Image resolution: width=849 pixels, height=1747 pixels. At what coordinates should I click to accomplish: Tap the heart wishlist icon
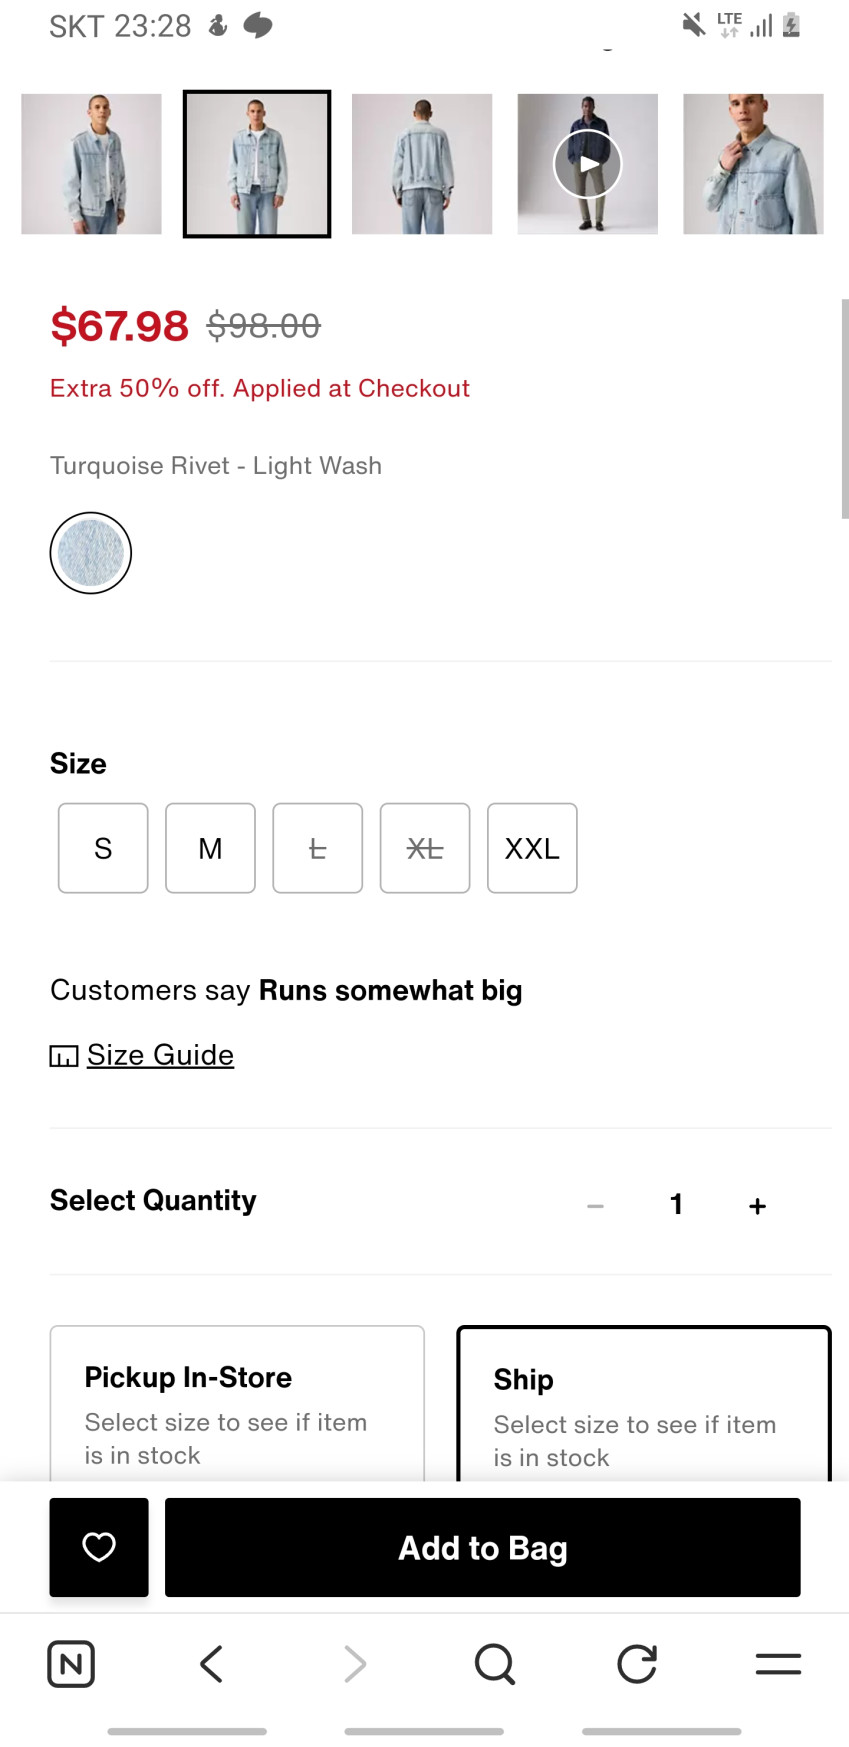point(99,1547)
